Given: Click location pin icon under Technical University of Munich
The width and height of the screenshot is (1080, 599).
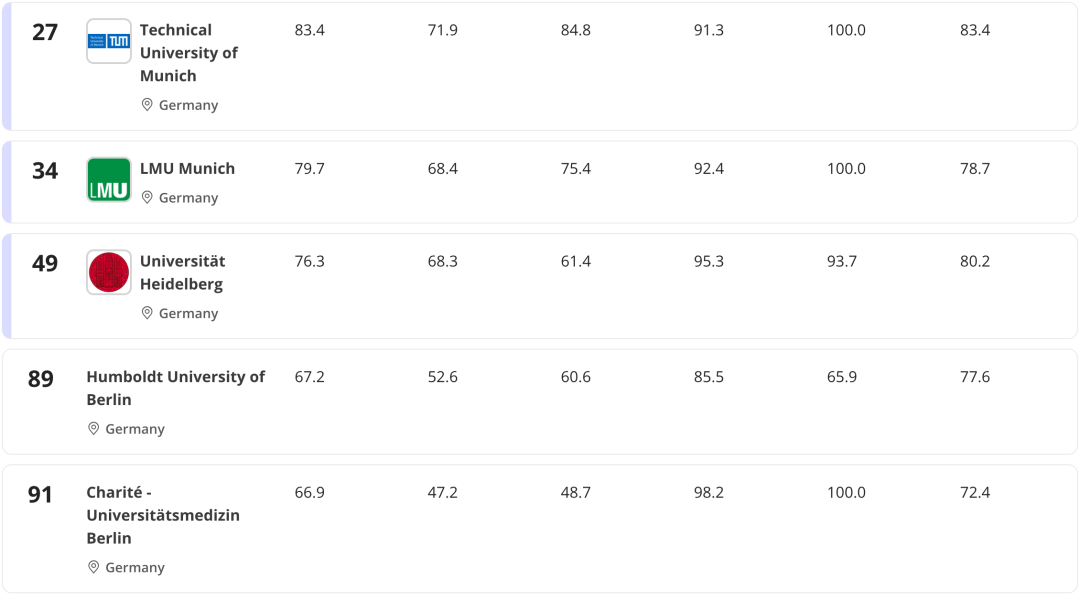Looking at the screenshot, I should pos(147,105).
